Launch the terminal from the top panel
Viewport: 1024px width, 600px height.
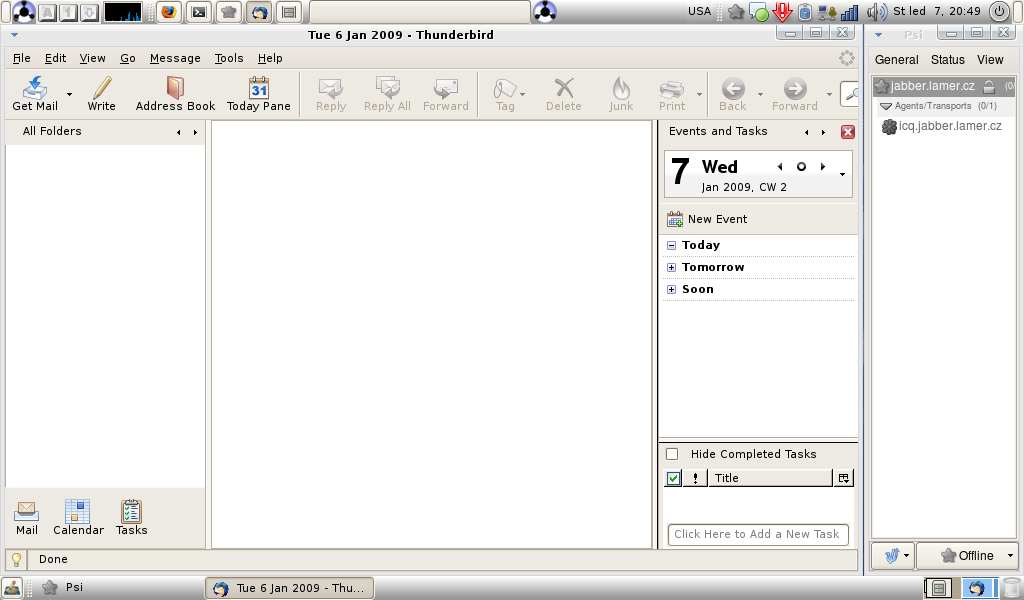click(x=199, y=12)
